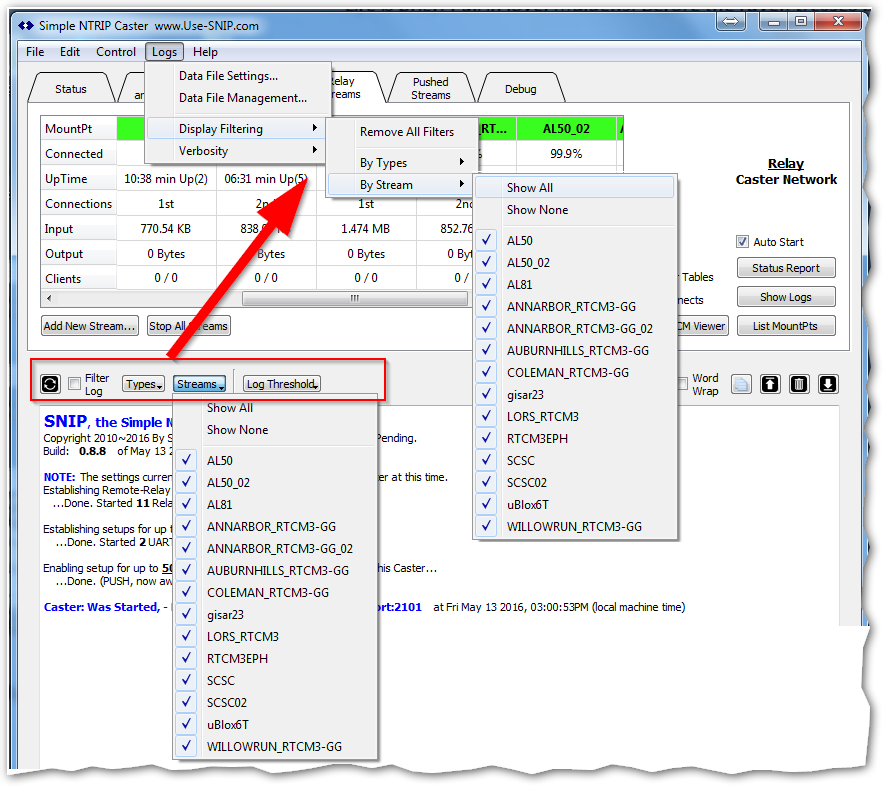The image size is (883, 786).
Task: Click the SNIP app icon in title bar
Action: click(26, 24)
